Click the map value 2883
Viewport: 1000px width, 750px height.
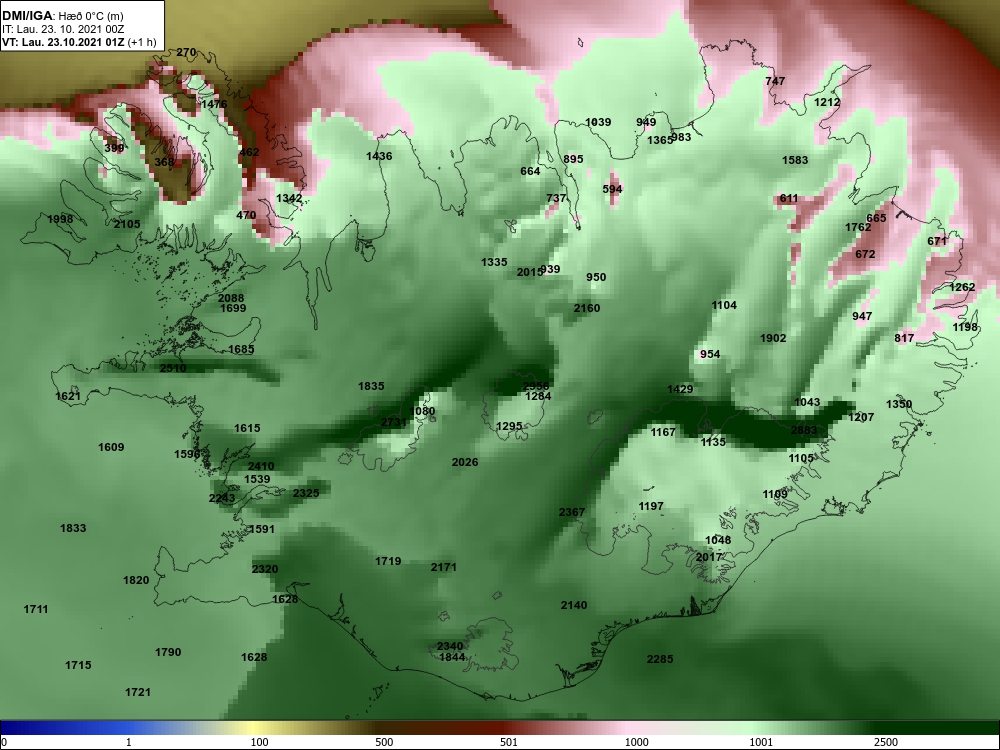coord(804,430)
